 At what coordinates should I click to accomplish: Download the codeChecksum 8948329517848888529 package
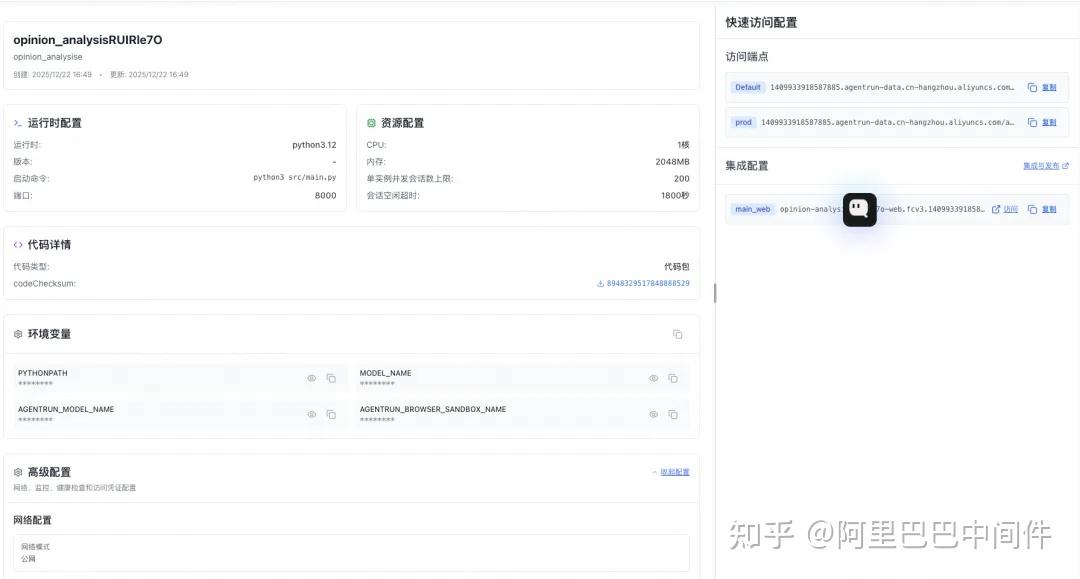click(x=643, y=284)
